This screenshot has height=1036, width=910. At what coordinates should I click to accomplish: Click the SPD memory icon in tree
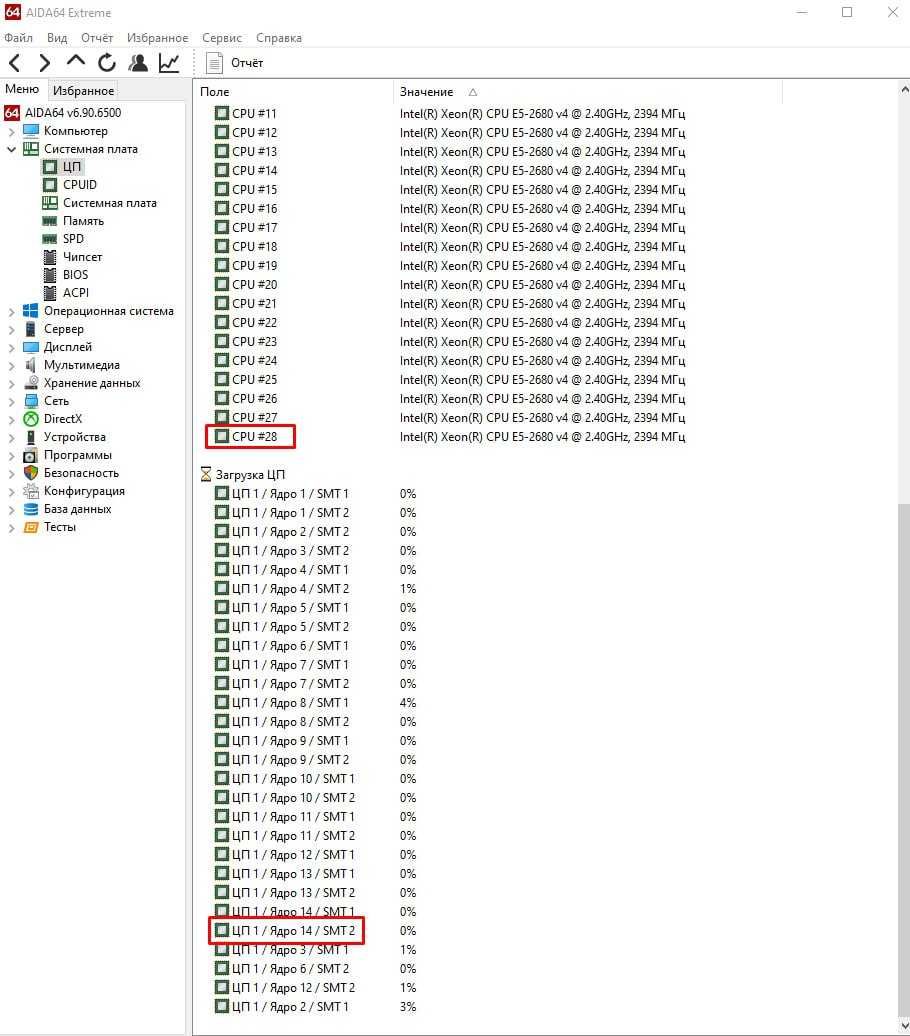click(x=50, y=239)
